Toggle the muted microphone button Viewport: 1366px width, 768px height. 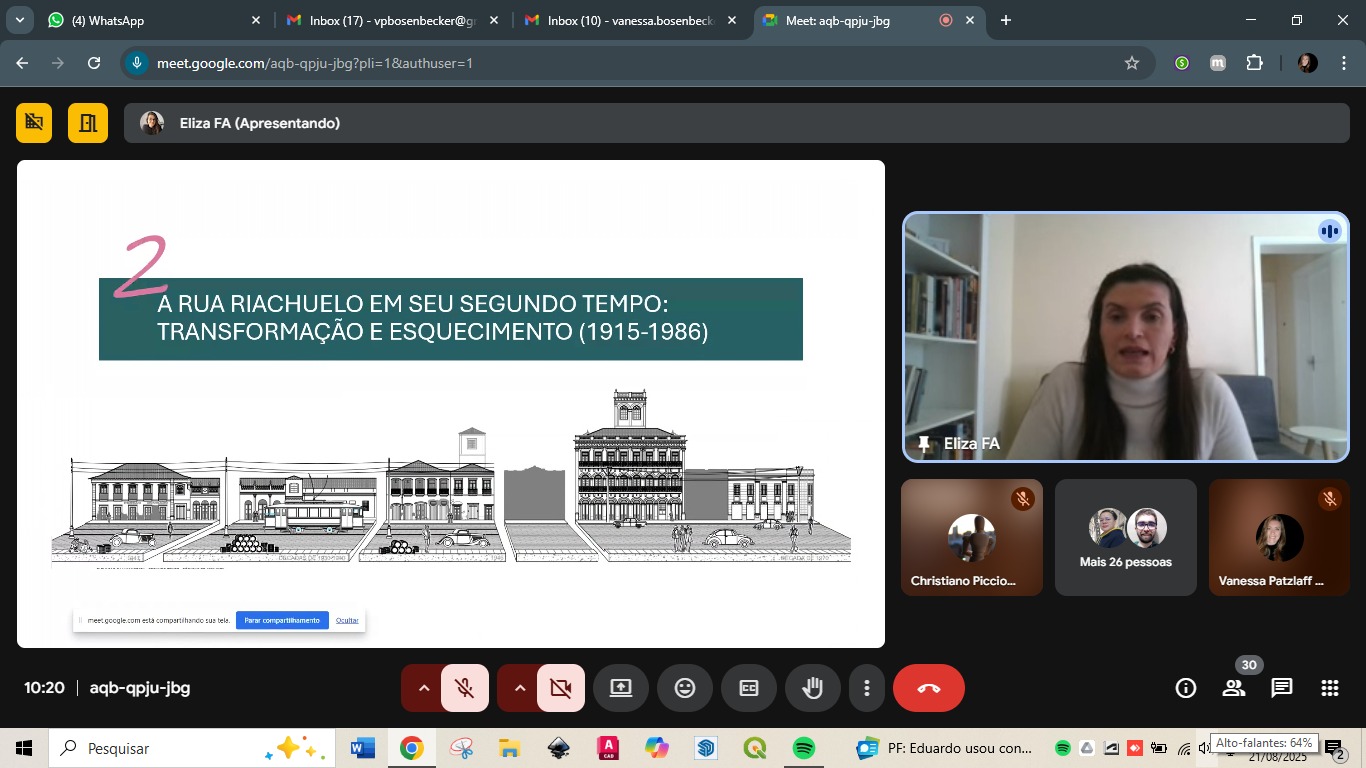[x=465, y=688]
